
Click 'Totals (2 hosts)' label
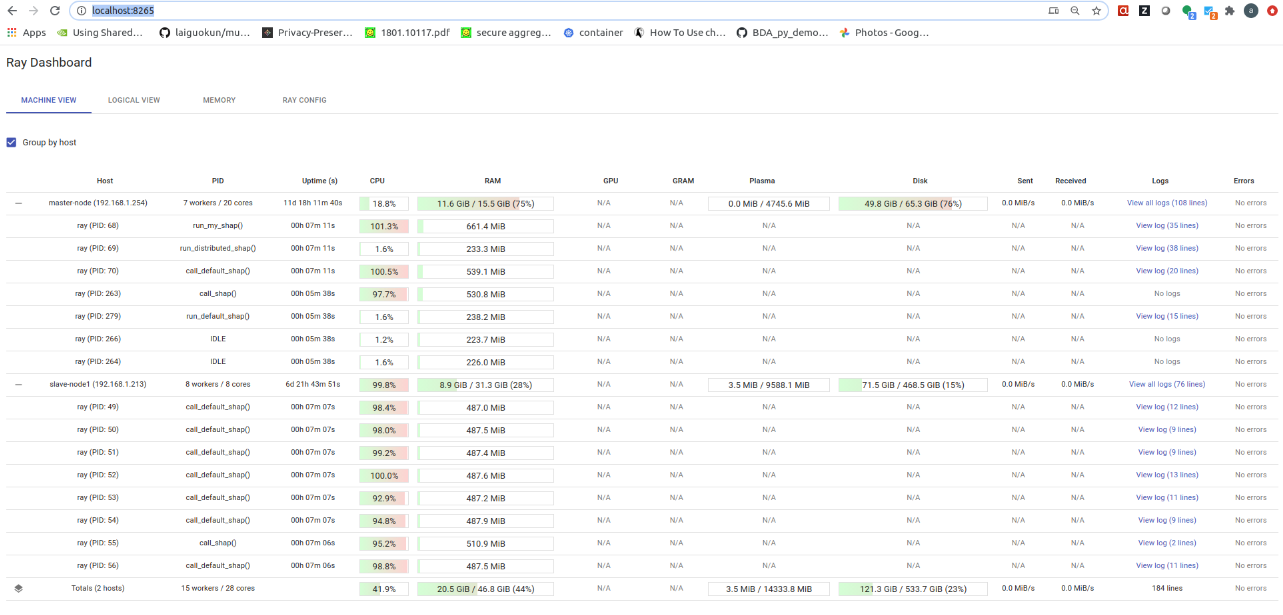pos(97,588)
